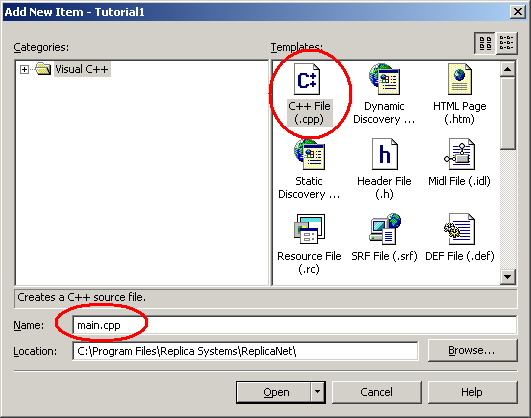Click into the Name text field
Viewport: 531px width, 418px height.
[x=294, y=325]
